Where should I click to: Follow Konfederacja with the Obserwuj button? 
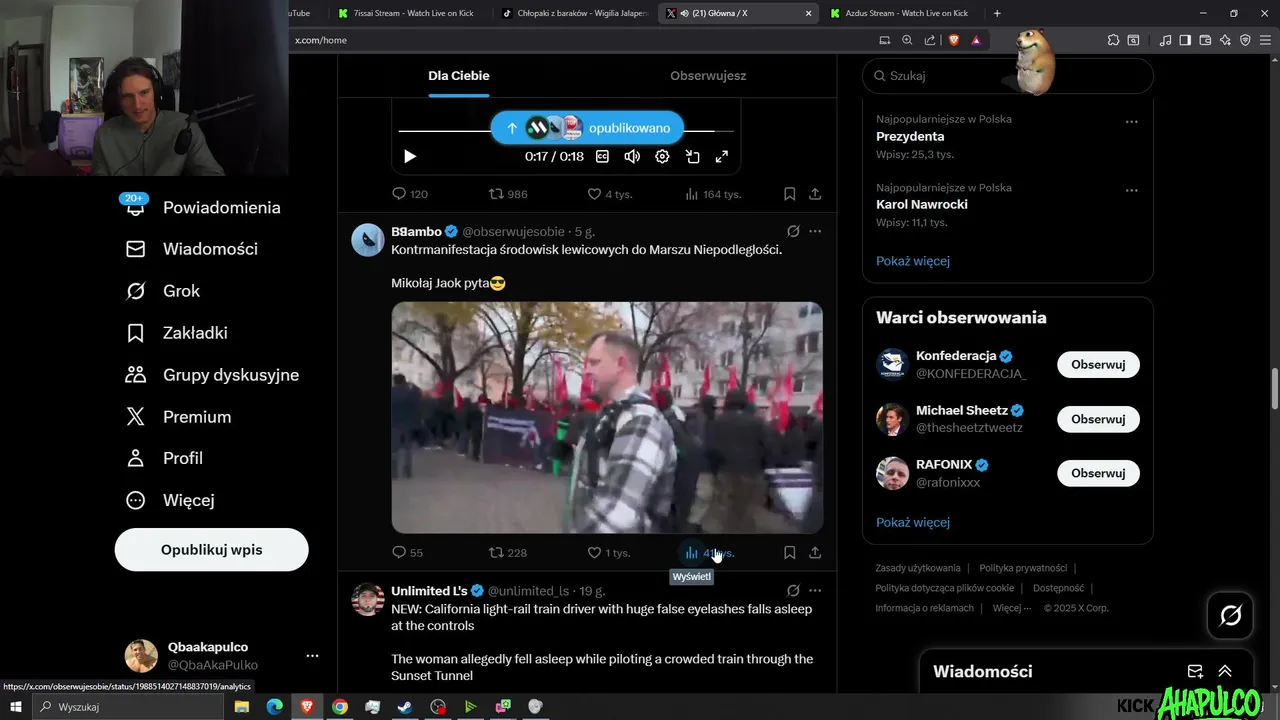1098,365
